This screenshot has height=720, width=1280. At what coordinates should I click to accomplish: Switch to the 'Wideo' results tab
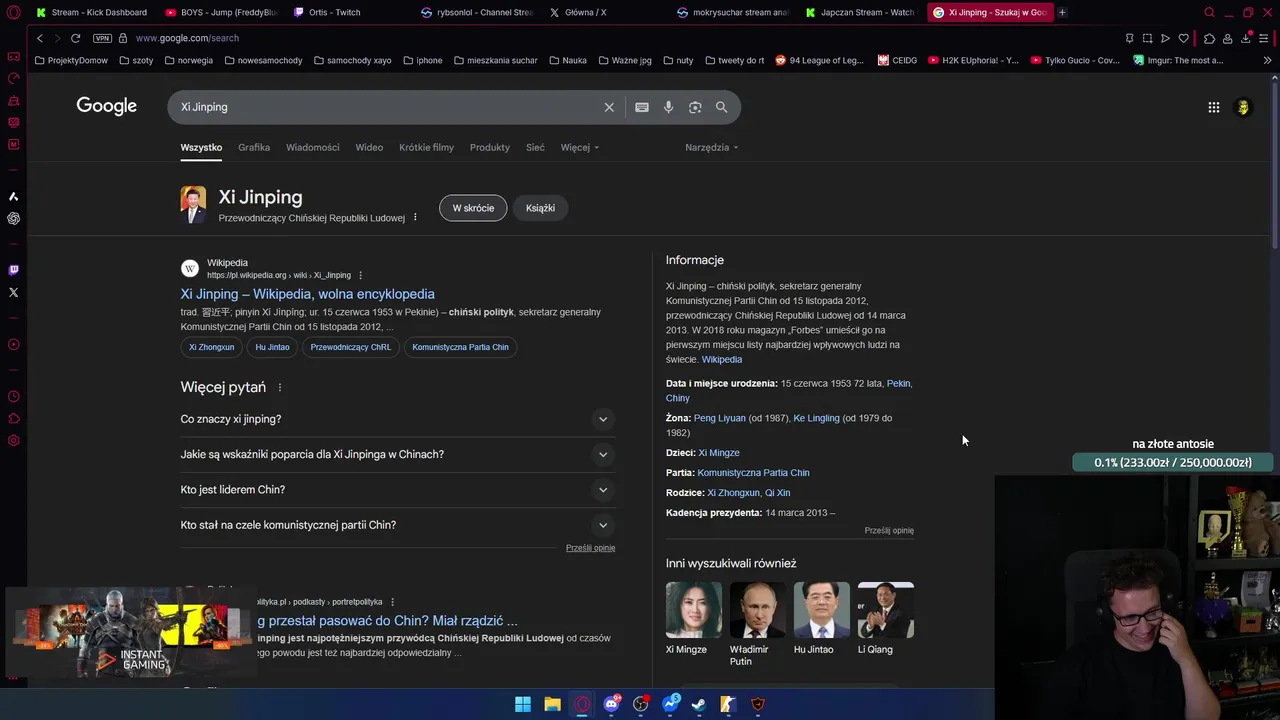click(369, 147)
